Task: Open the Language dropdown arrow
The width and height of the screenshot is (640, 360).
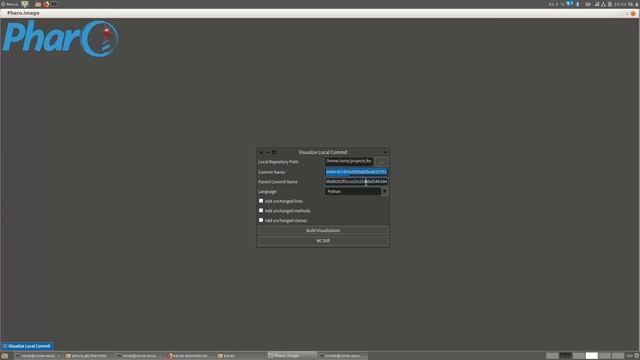Action: coord(384,191)
